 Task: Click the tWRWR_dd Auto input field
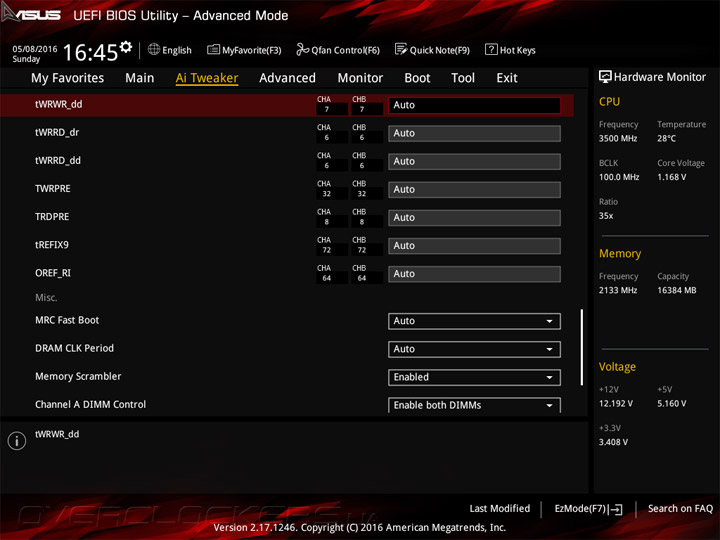click(474, 105)
